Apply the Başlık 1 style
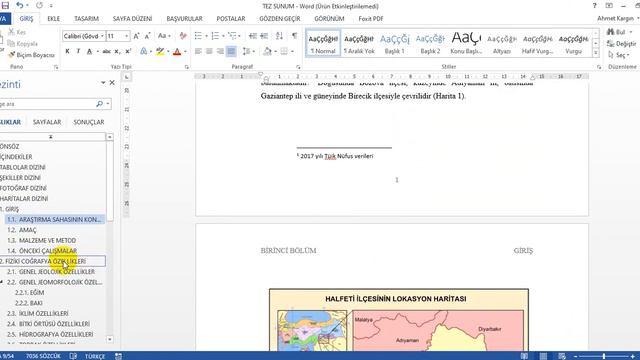 click(395, 43)
